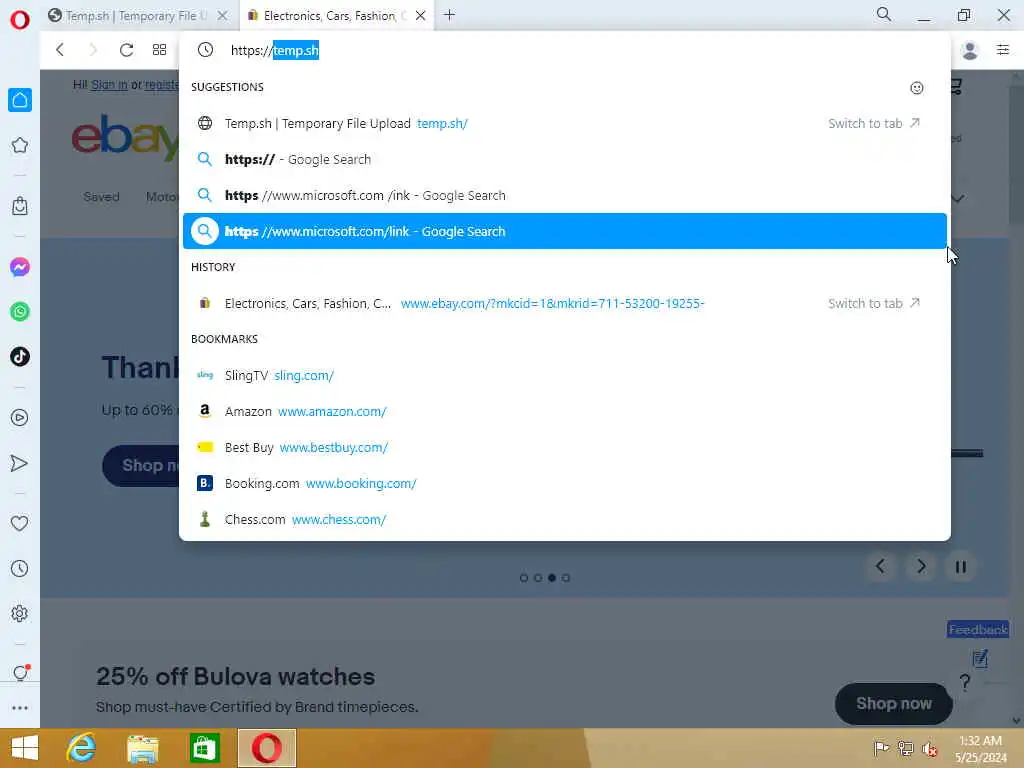Open the Booking.com bookmark
Viewport: 1024px width, 768px height.
pyautogui.click(x=565, y=483)
